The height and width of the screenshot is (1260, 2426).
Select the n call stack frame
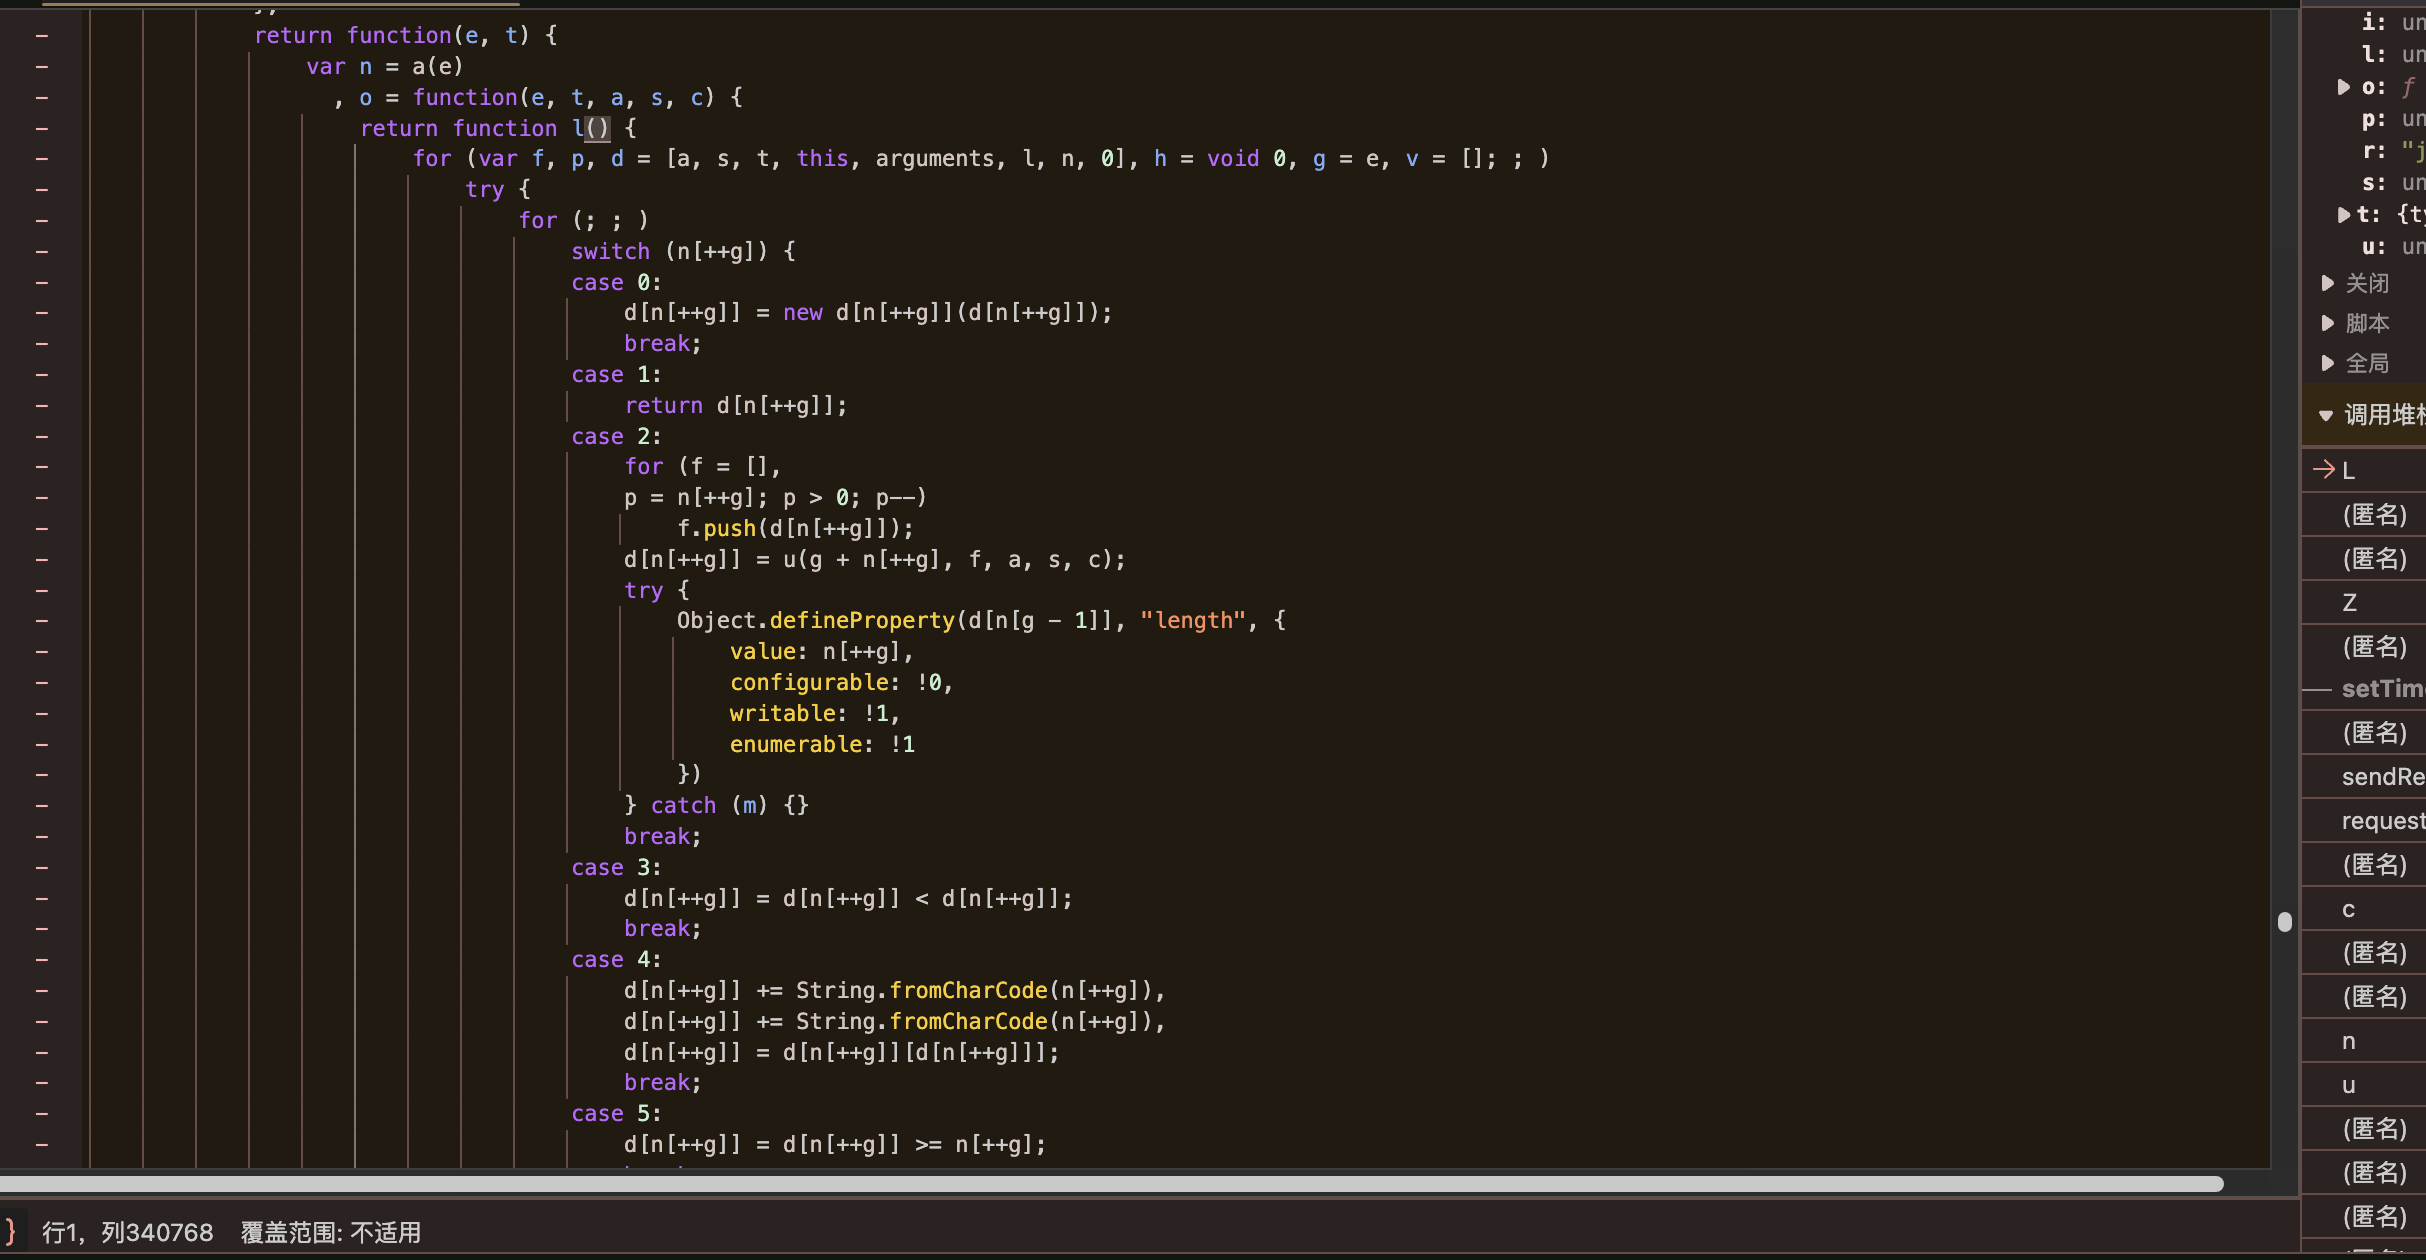pos(2366,1041)
